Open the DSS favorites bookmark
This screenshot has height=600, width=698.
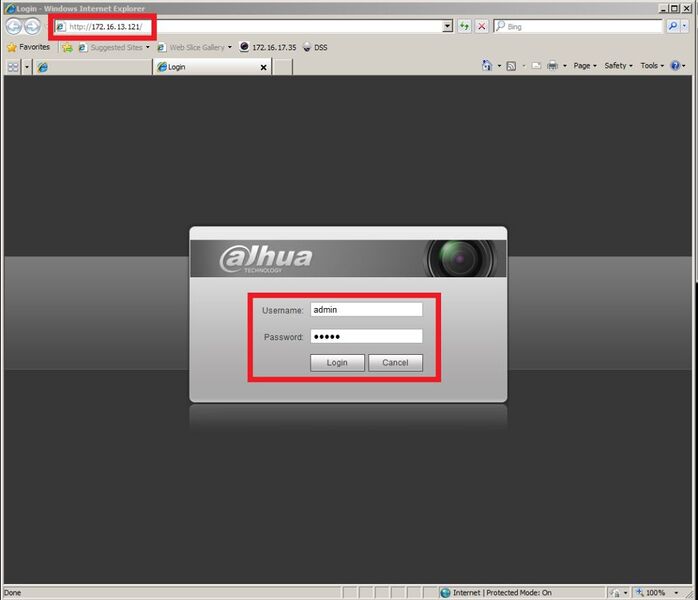coord(315,47)
